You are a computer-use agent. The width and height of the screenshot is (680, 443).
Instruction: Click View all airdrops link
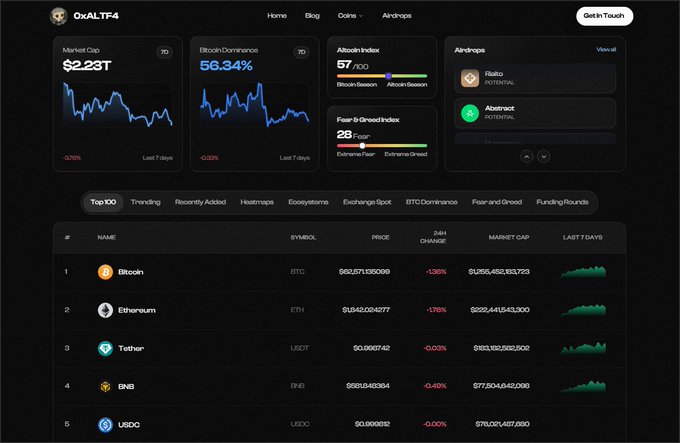[606, 49]
